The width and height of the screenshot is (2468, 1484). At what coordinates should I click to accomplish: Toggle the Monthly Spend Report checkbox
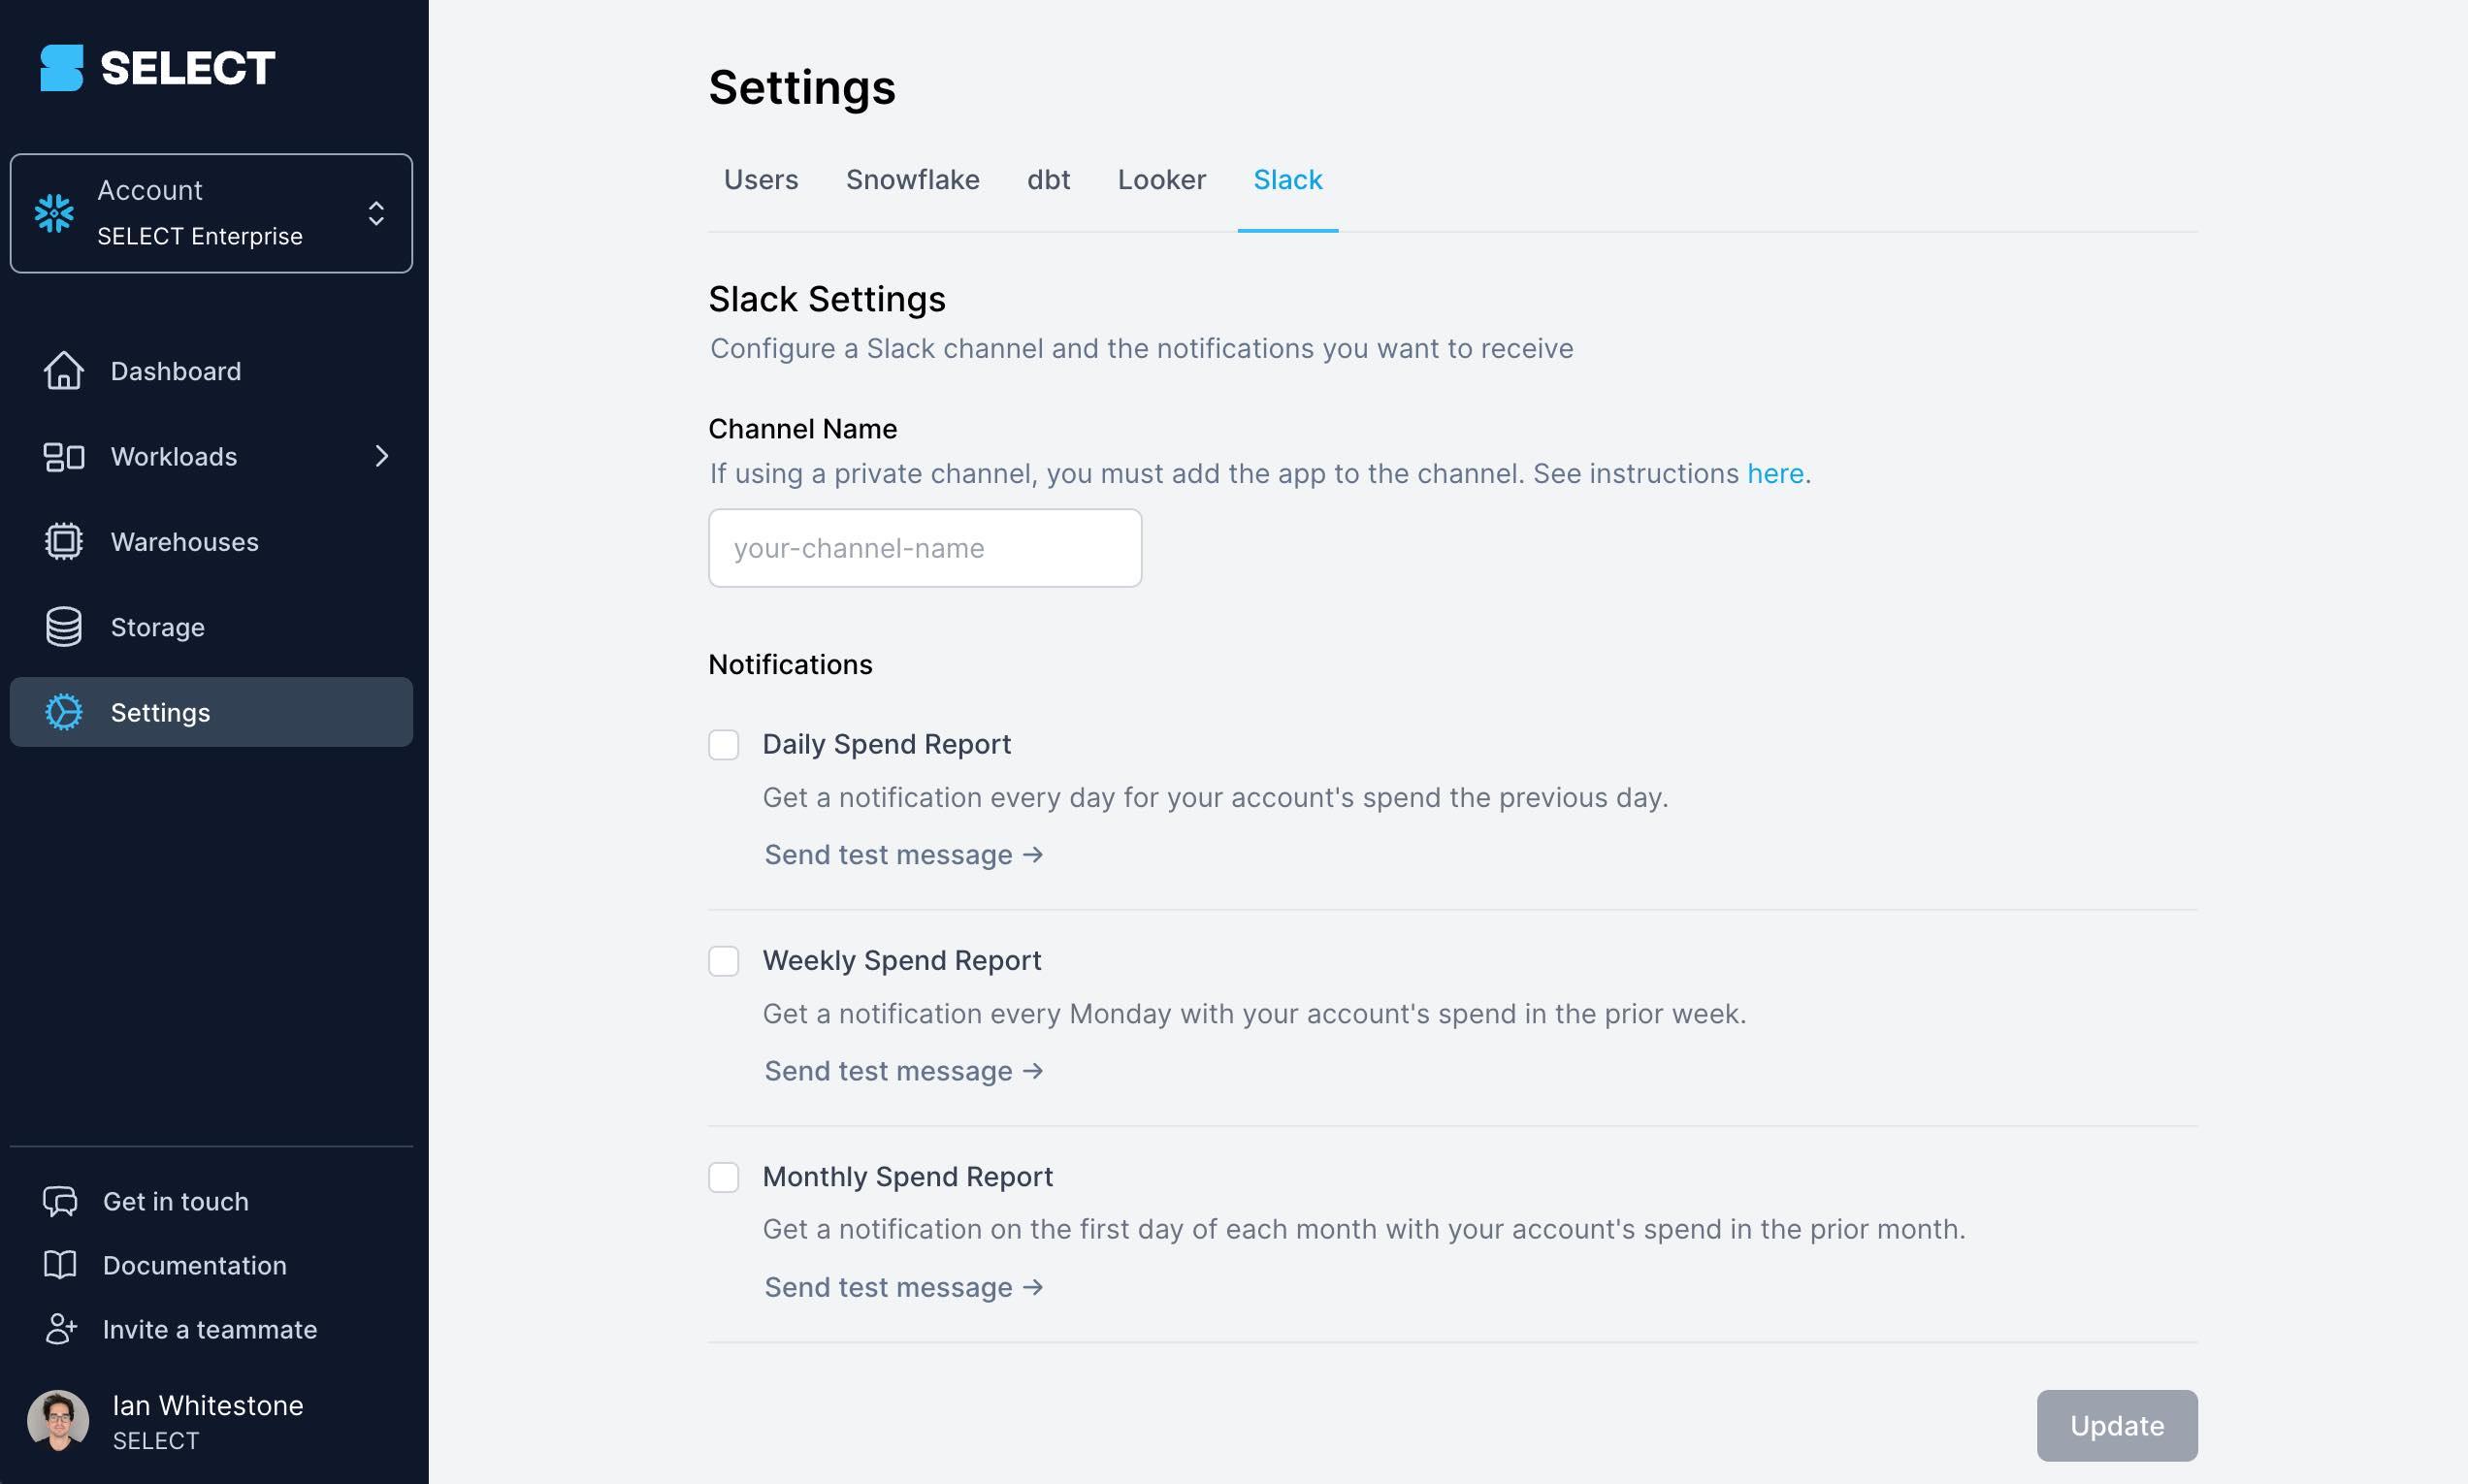click(724, 1177)
